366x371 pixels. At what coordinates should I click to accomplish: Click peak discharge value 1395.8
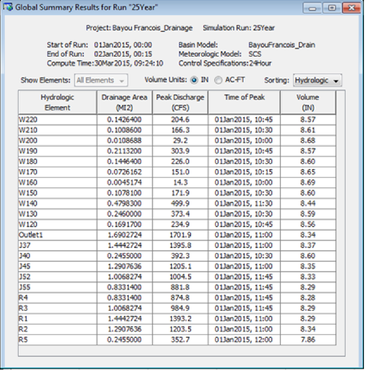[x=180, y=245]
